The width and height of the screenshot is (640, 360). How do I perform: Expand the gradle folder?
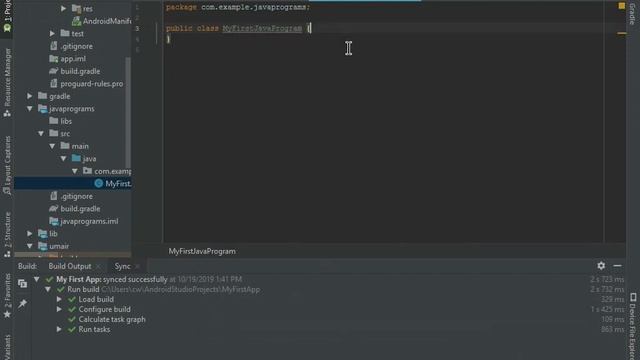pos(30,96)
